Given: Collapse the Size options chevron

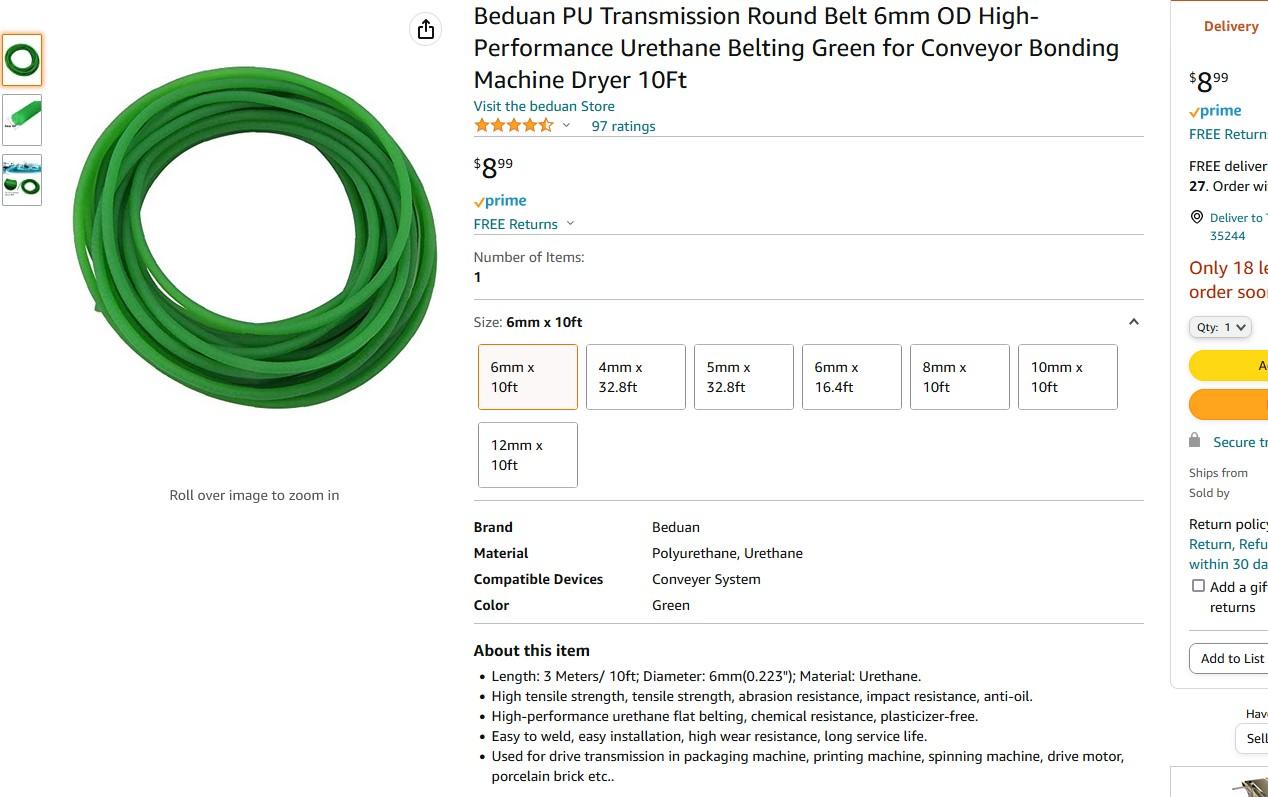Looking at the screenshot, I should [x=1133, y=322].
